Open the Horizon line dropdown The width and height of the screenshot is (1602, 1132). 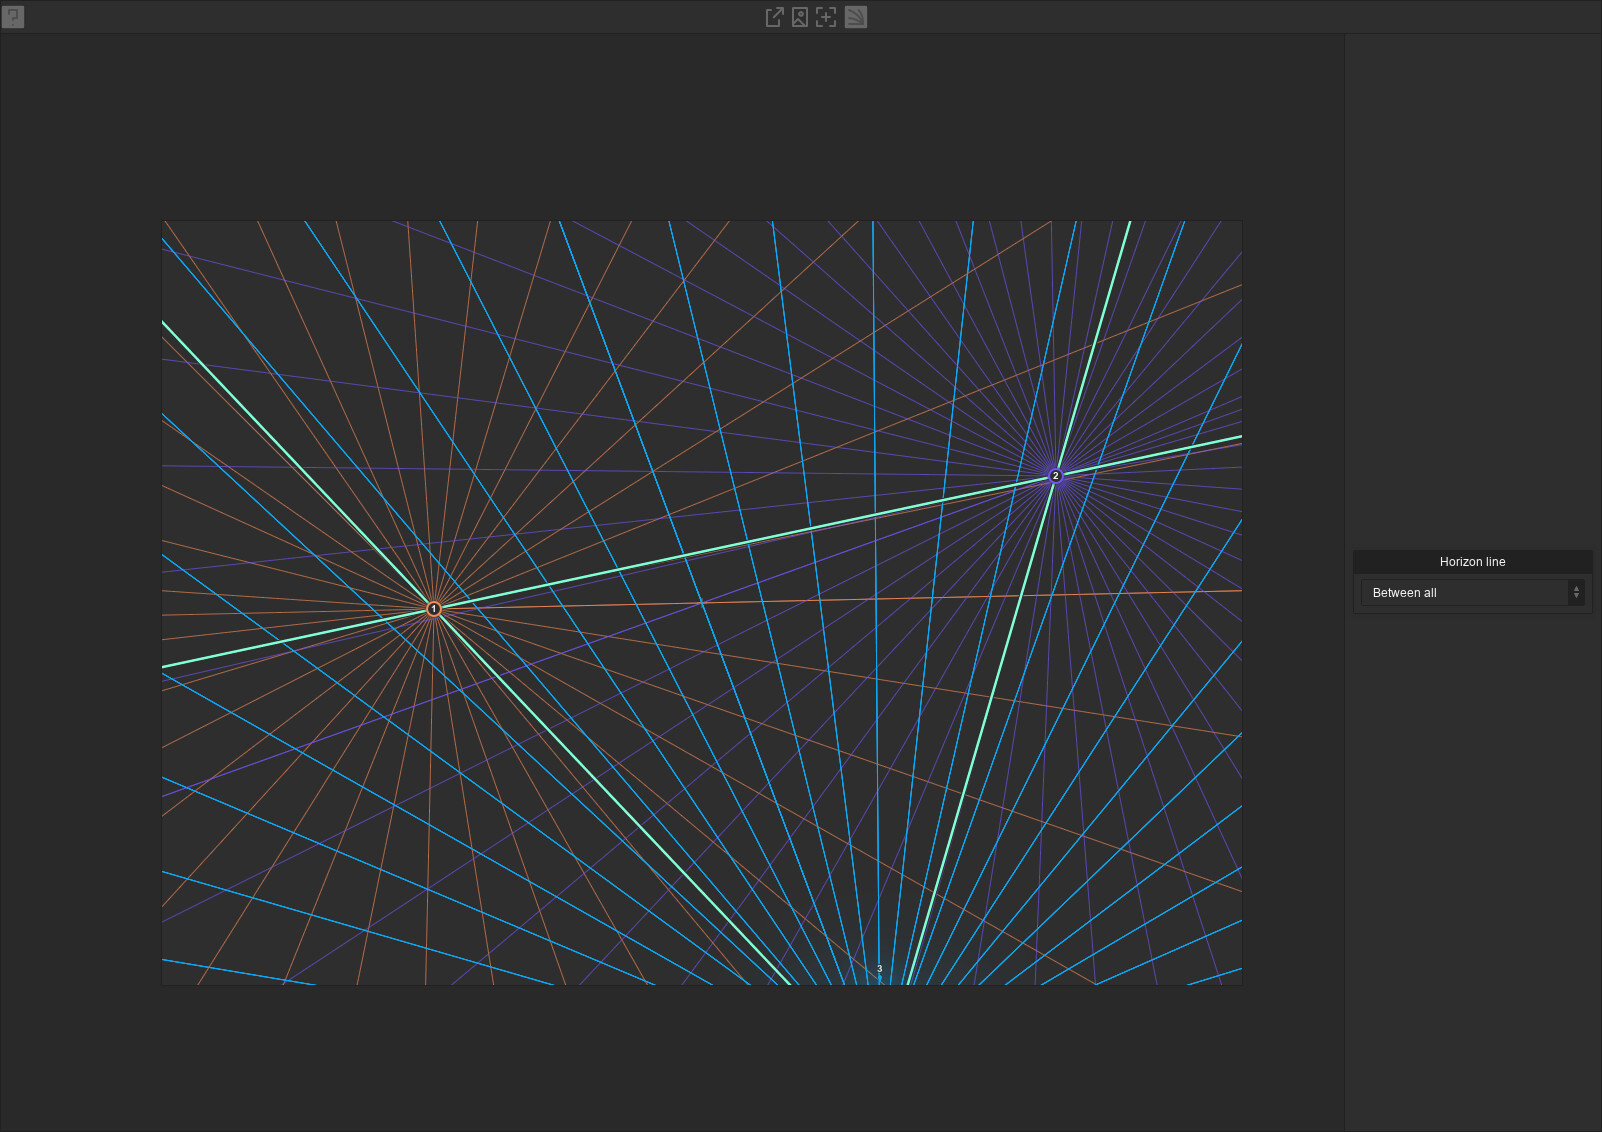click(1472, 592)
